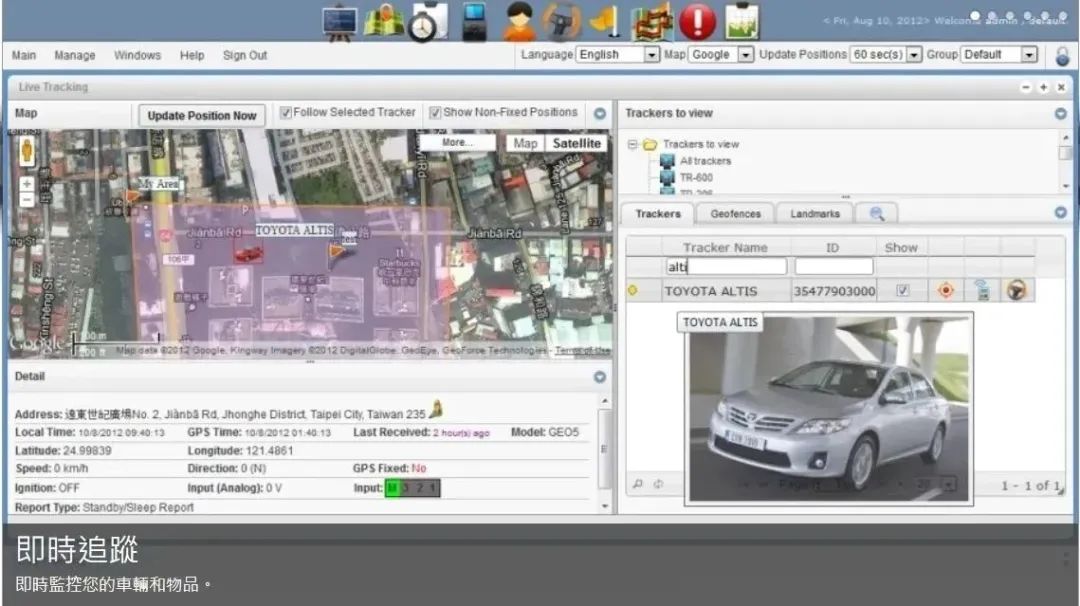Select TR-600 in the tracker tree
1080x606 pixels.
pos(696,177)
